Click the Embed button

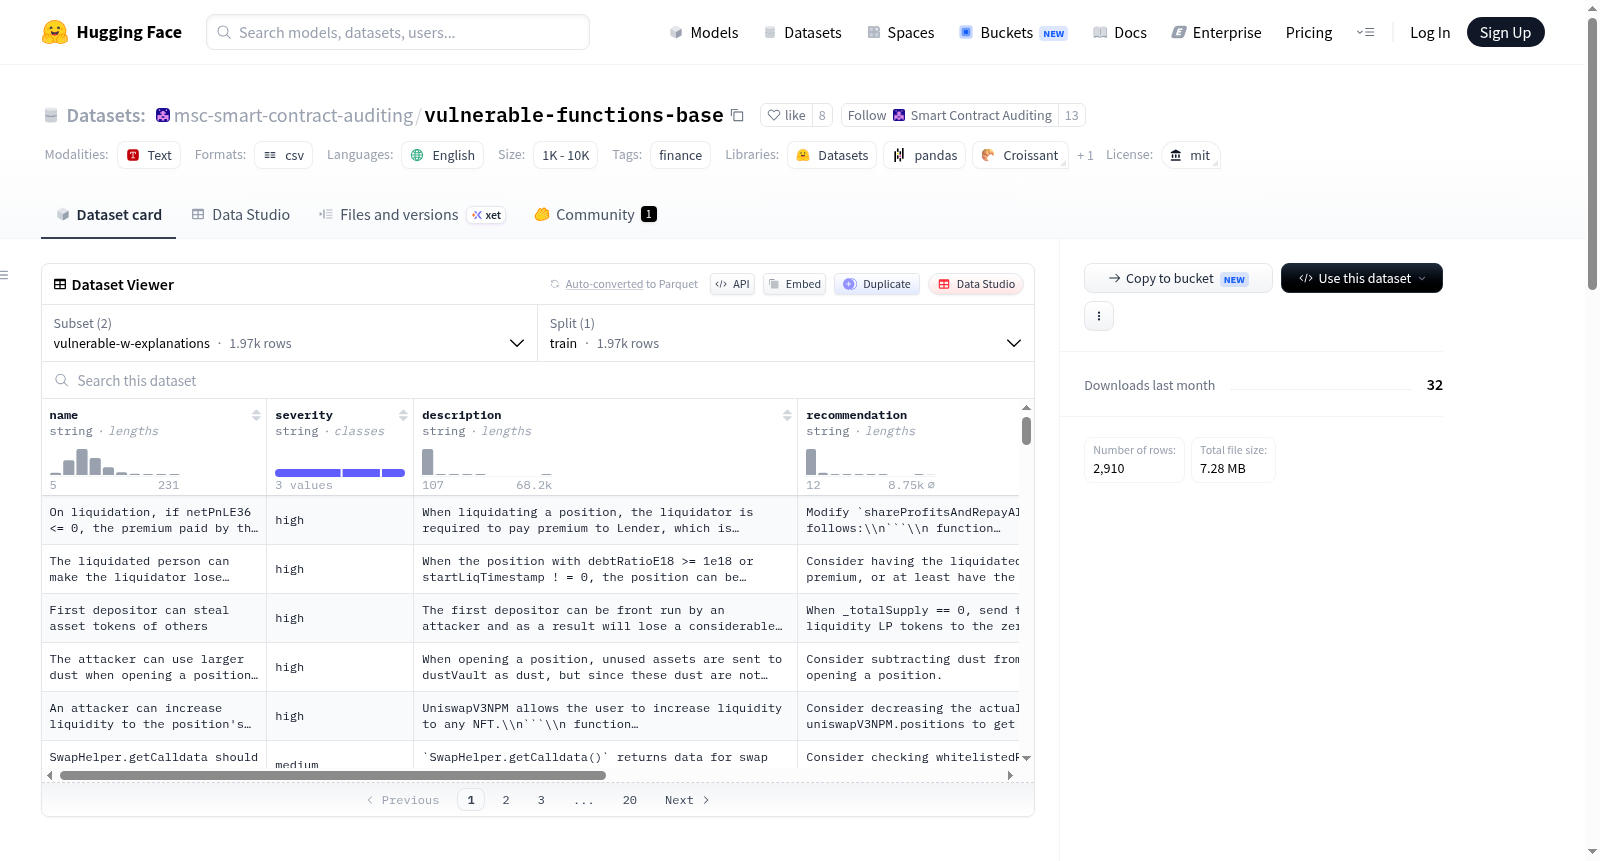click(793, 284)
